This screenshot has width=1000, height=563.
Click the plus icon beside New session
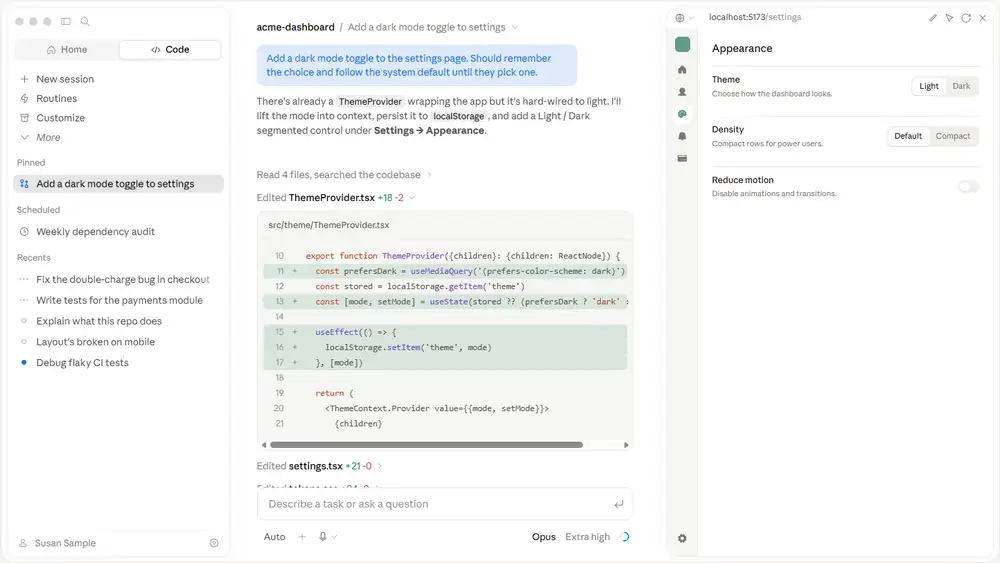coord(24,79)
